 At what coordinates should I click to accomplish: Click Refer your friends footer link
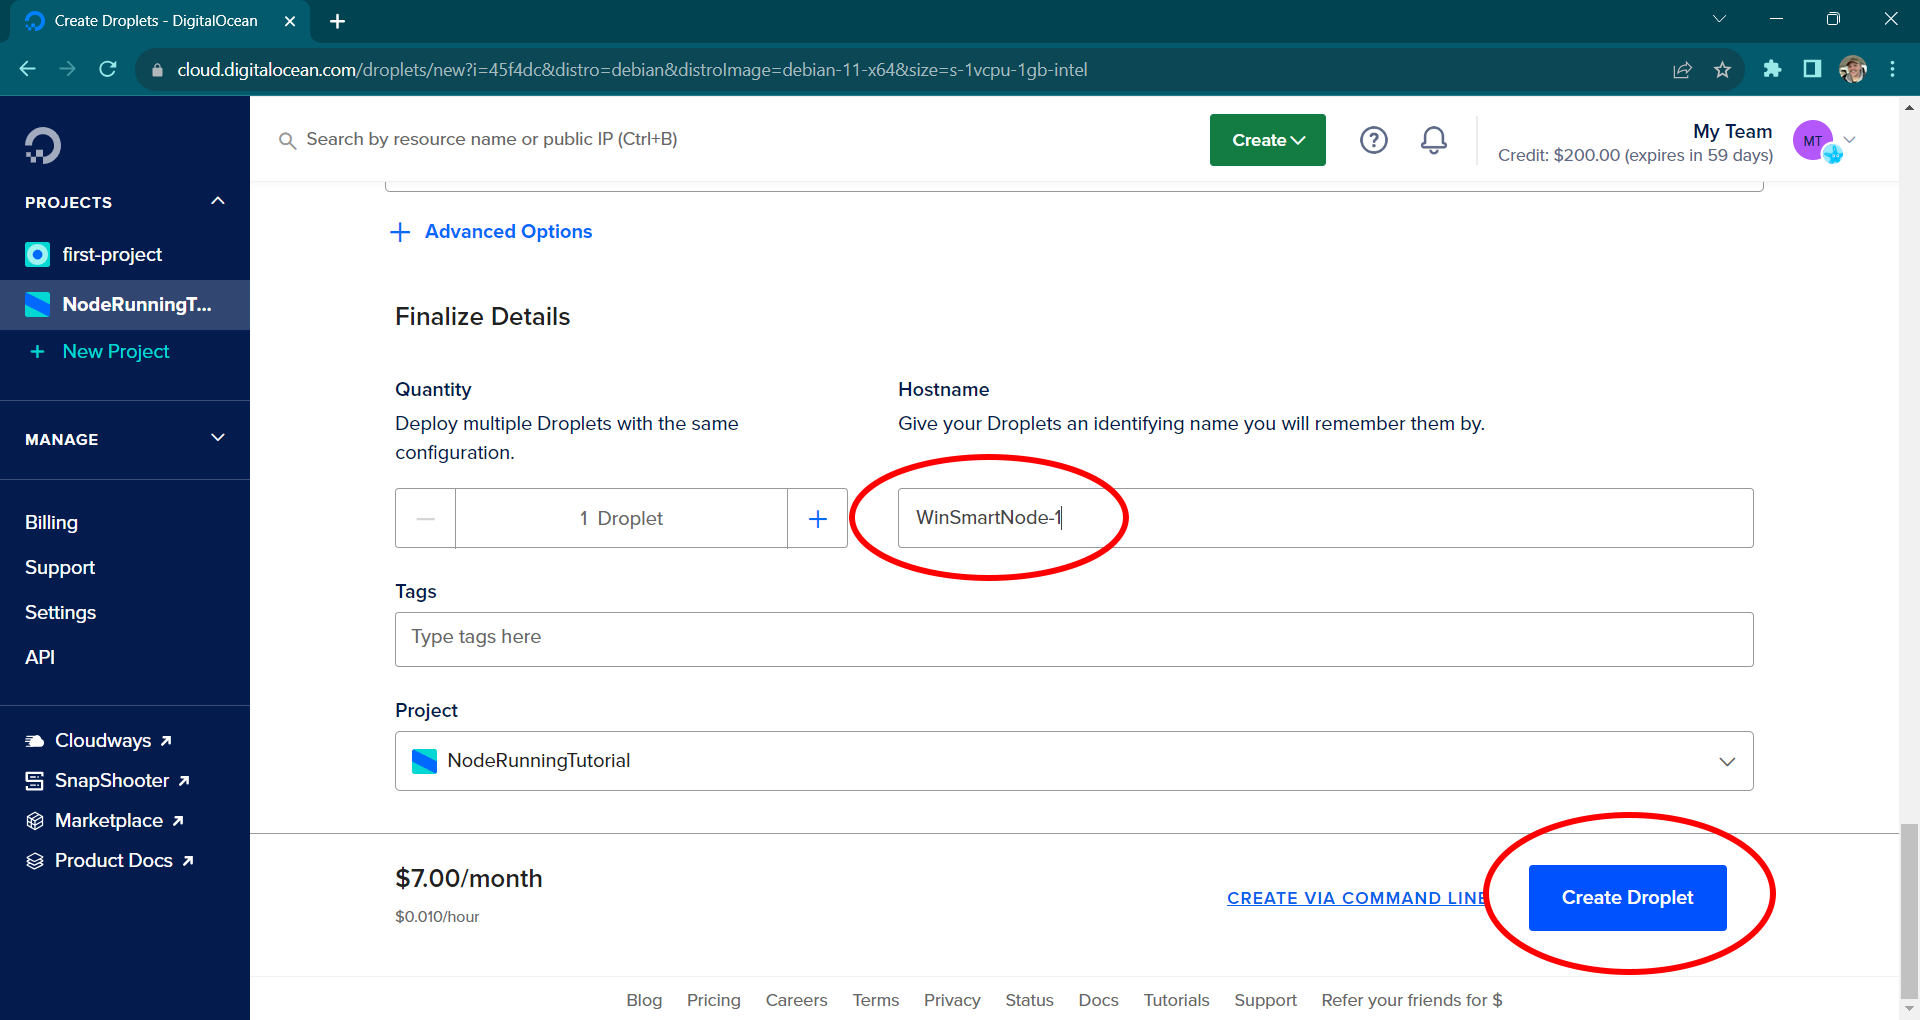click(1411, 1000)
